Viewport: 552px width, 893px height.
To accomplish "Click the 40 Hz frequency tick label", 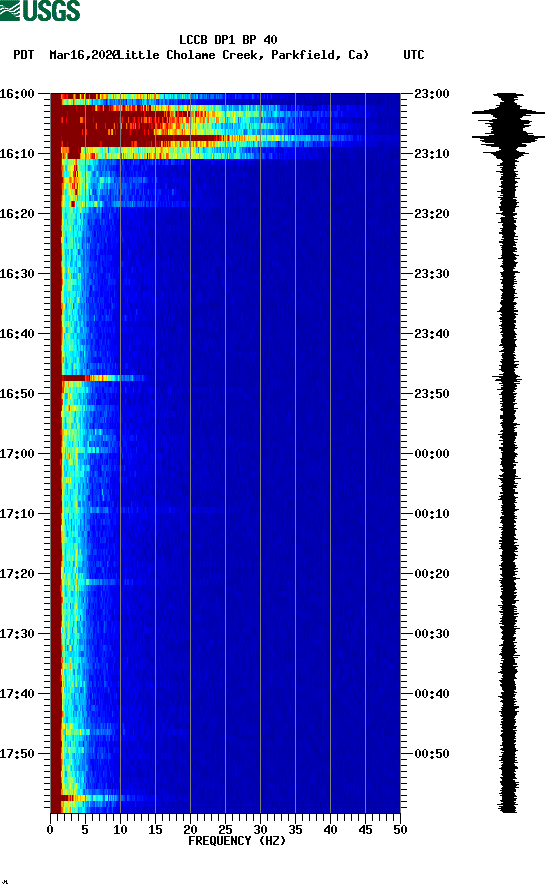I will [330, 830].
